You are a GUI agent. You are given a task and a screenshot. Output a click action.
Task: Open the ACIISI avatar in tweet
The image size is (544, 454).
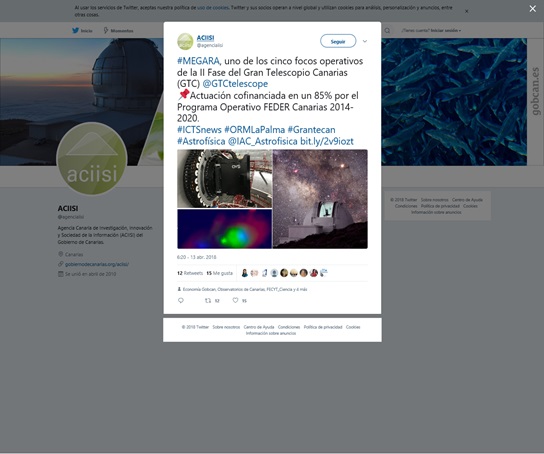click(185, 42)
